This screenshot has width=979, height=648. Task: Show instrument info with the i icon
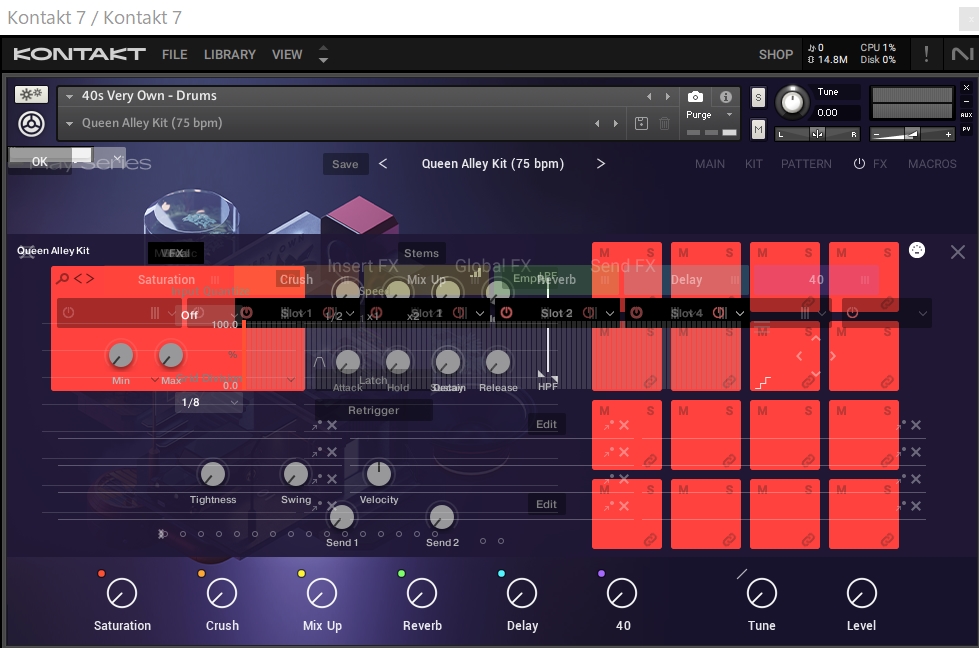(x=726, y=97)
